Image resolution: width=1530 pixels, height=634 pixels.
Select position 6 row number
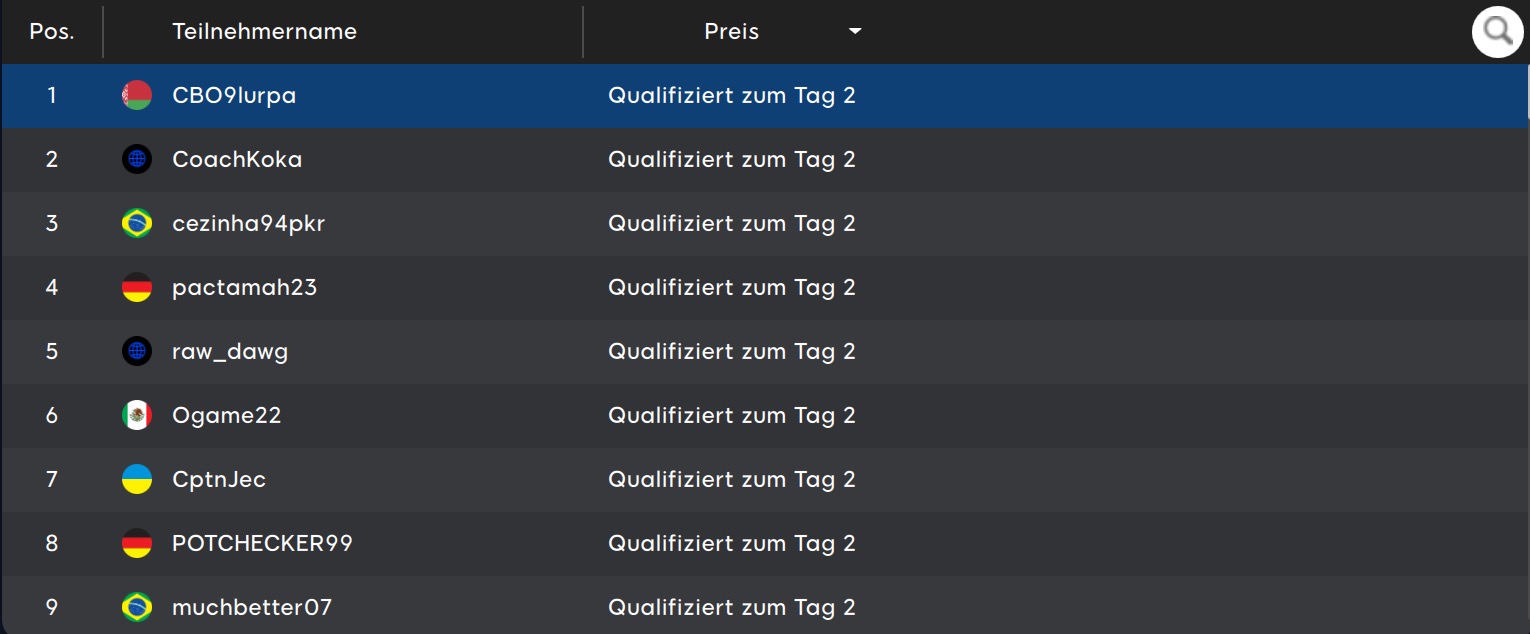[x=52, y=416]
